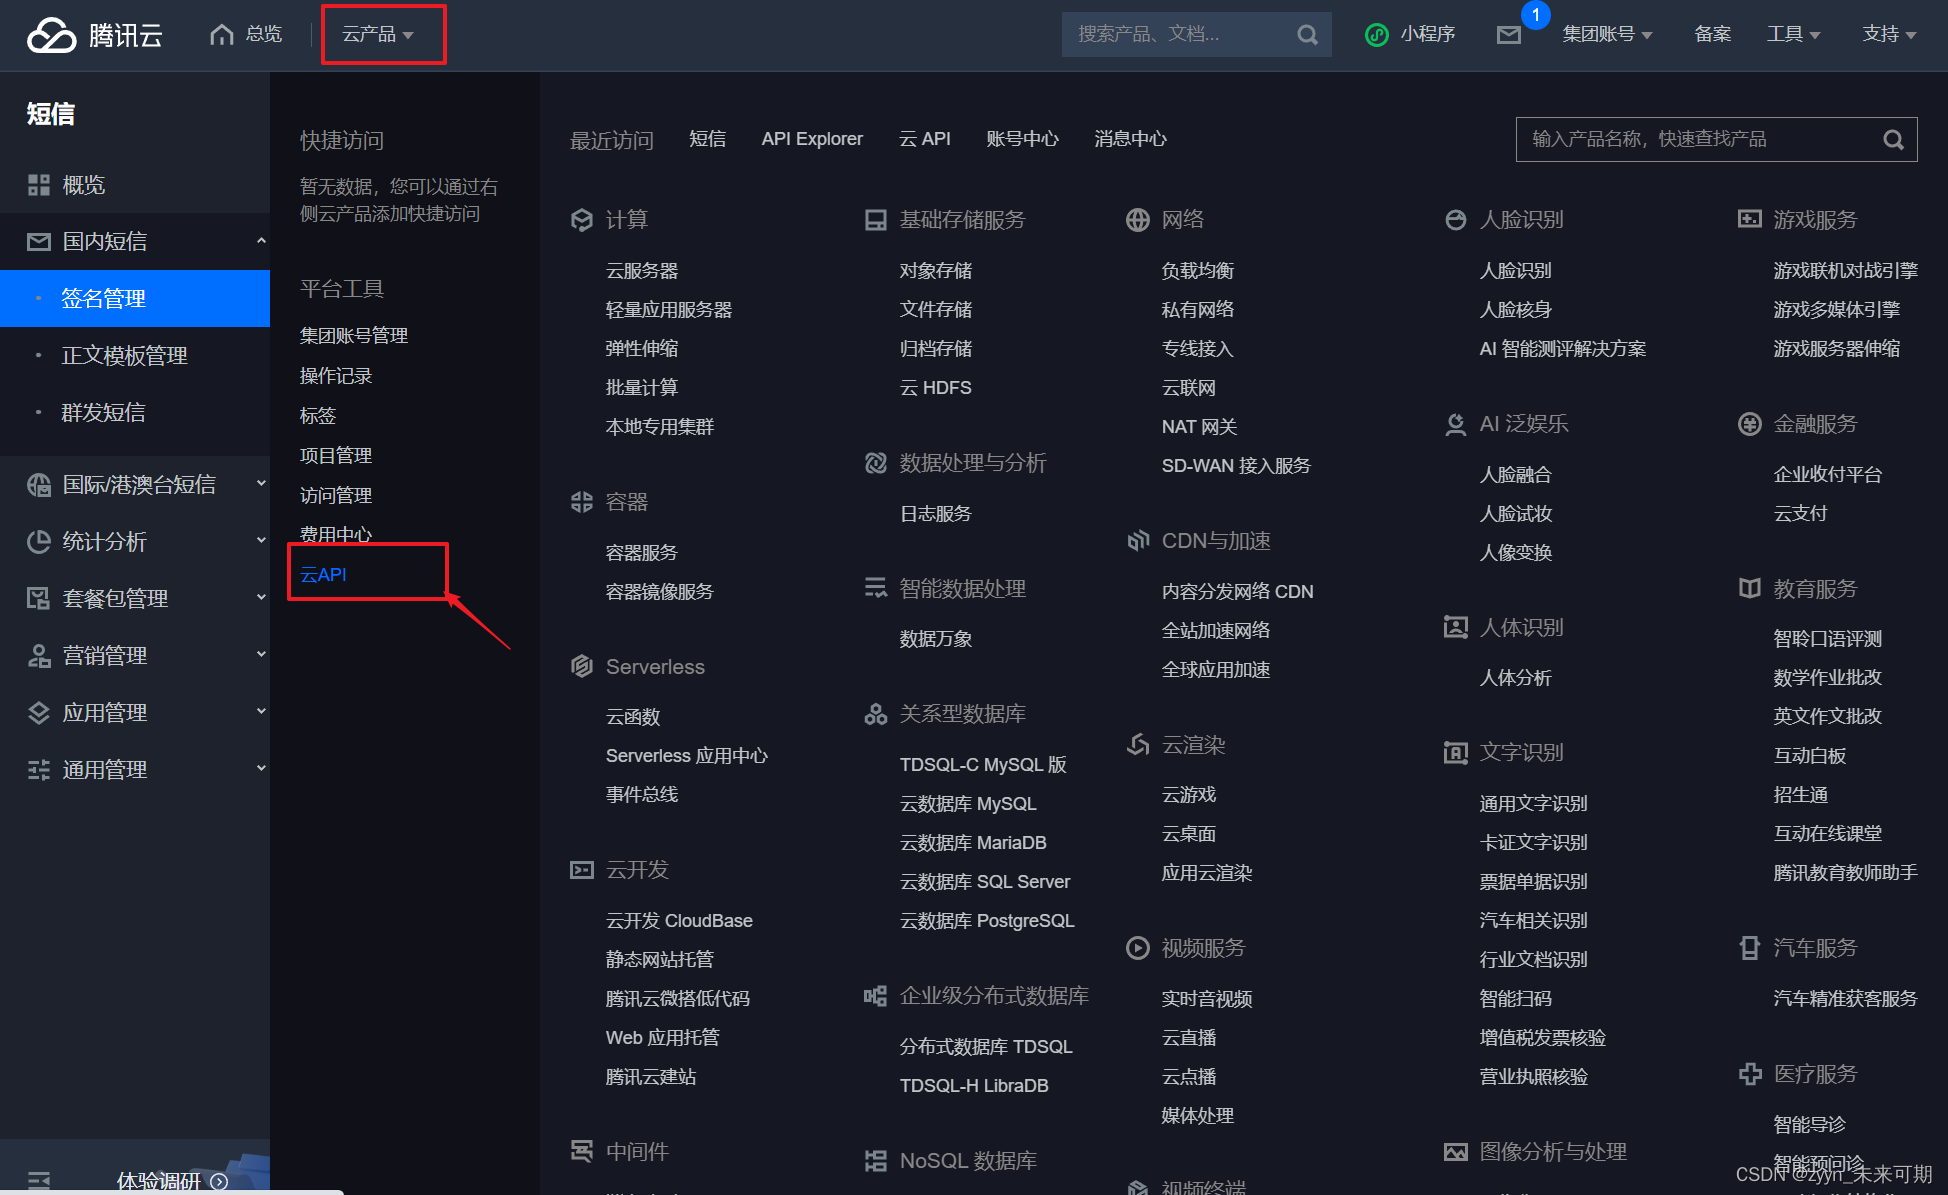Click the 医疗服务 category icon
The width and height of the screenshot is (1948, 1195).
tap(1750, 1074)
